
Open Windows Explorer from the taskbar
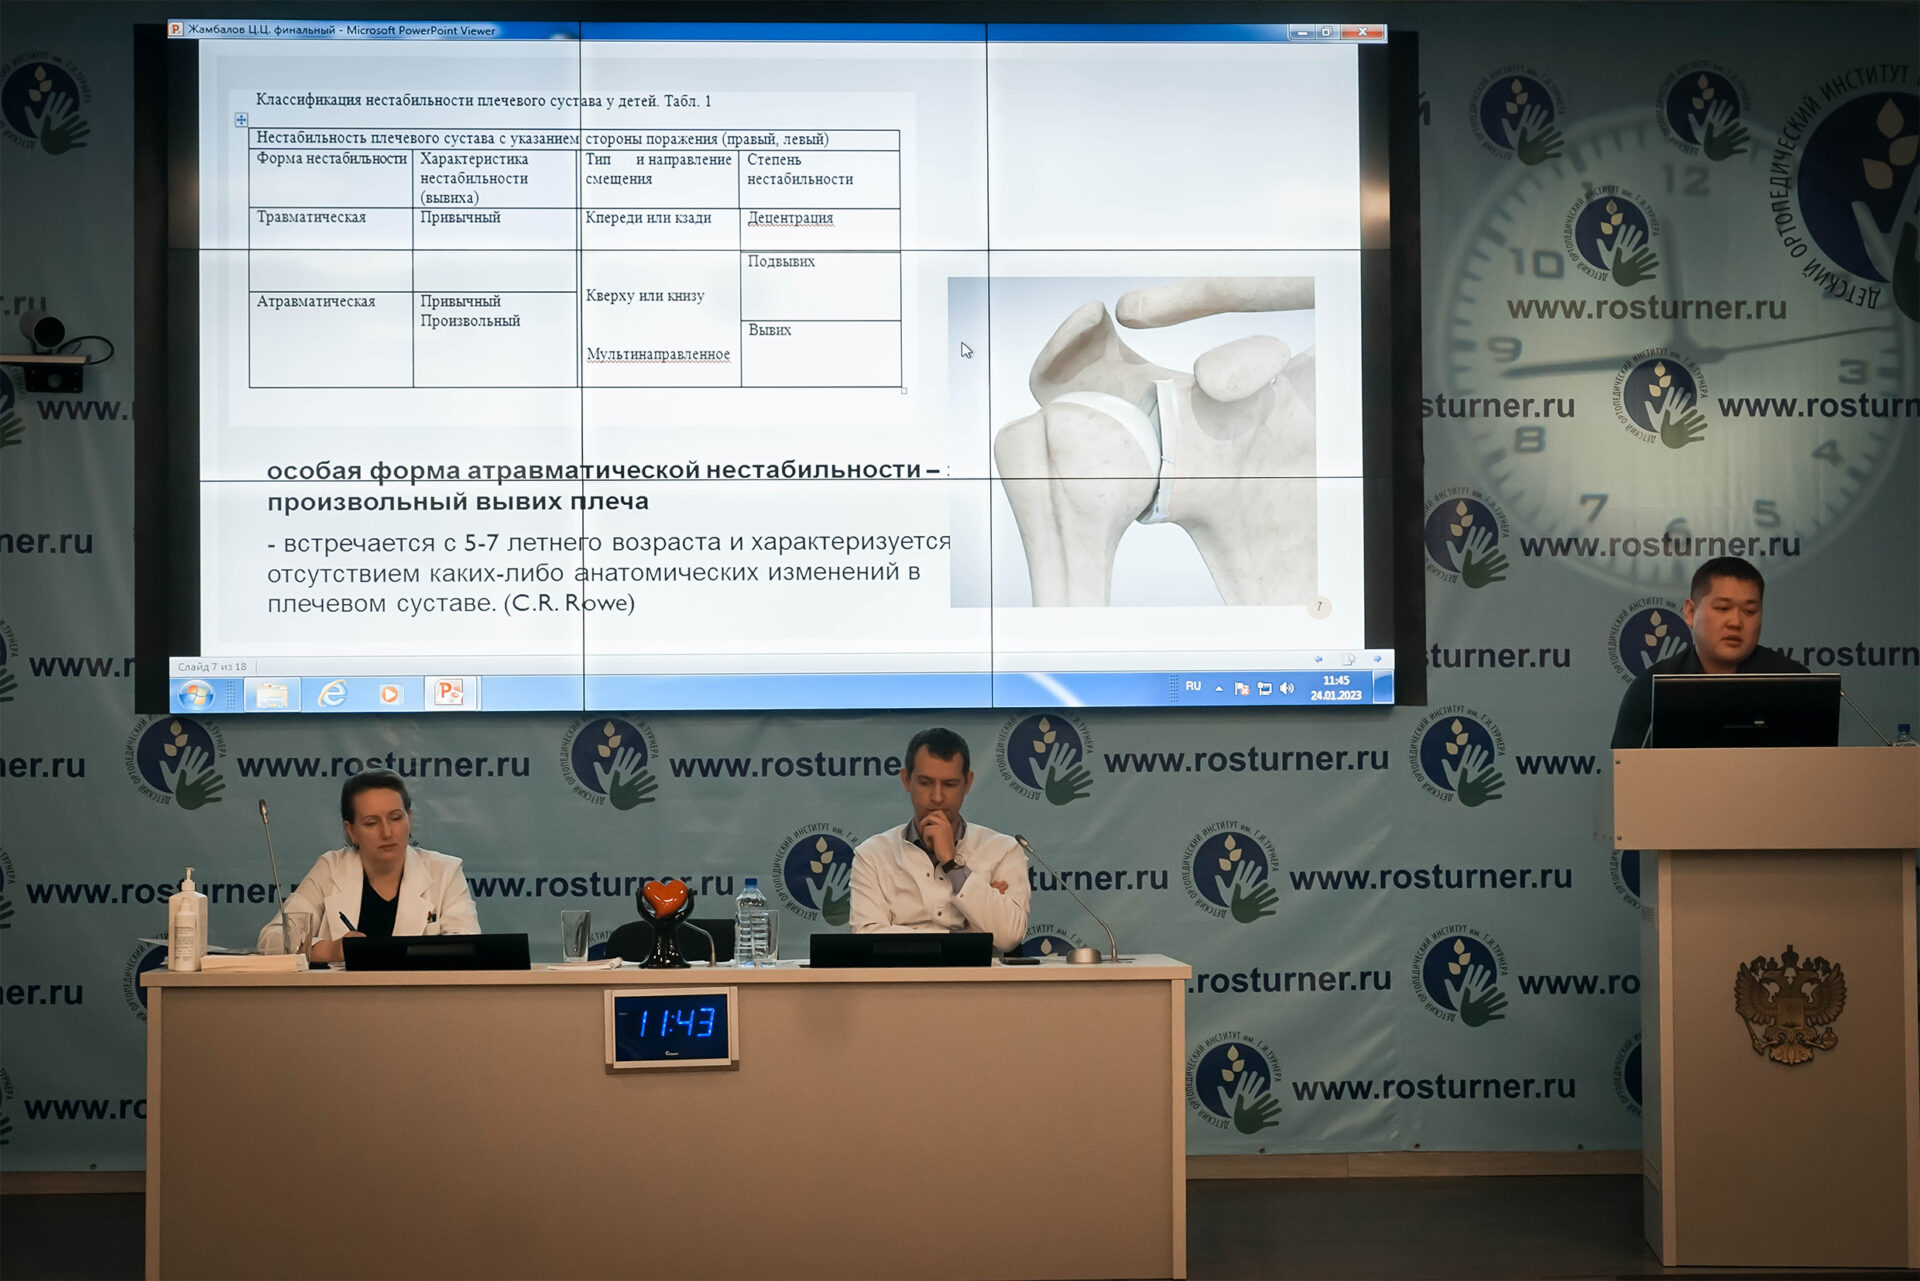(272, 694)
